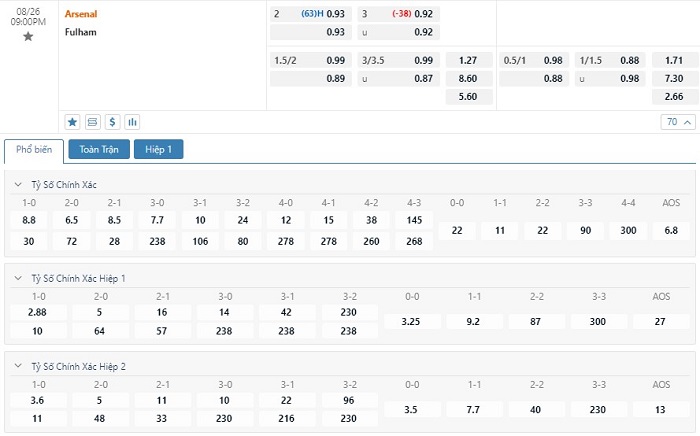Select the 6.8 AOS full match odds
The width and height of the screenshot is (700, 436).
tap(670, 231)
